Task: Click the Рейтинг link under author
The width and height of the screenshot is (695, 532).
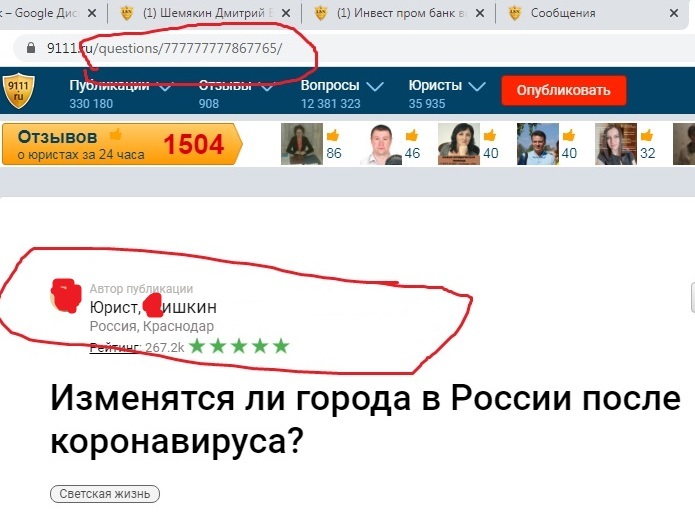Action: (x=115, y=347)
